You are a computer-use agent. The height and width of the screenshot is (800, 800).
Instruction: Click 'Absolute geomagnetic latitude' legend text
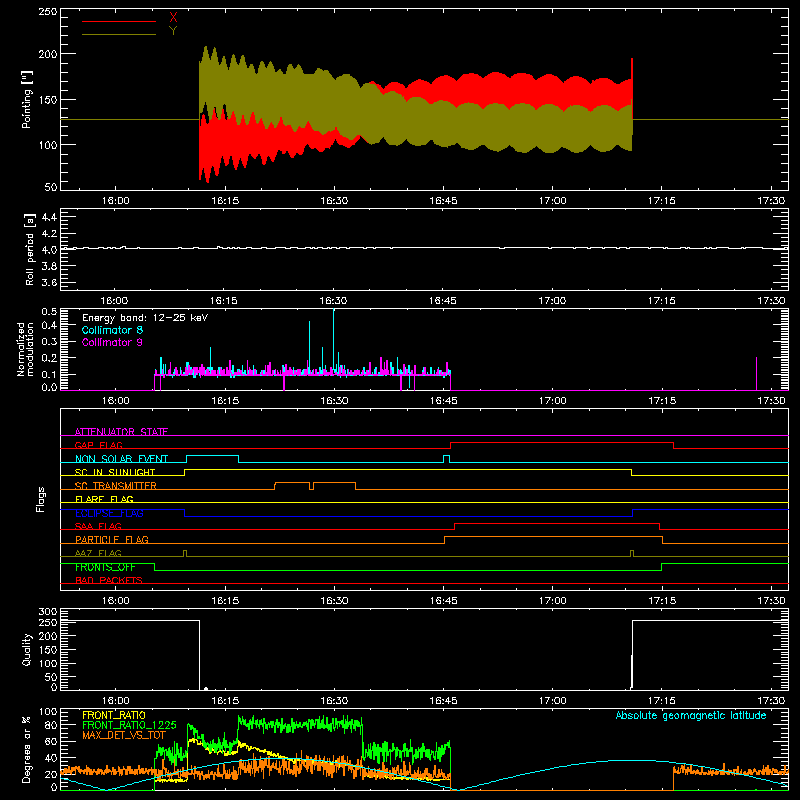click(x=691, y=715)
